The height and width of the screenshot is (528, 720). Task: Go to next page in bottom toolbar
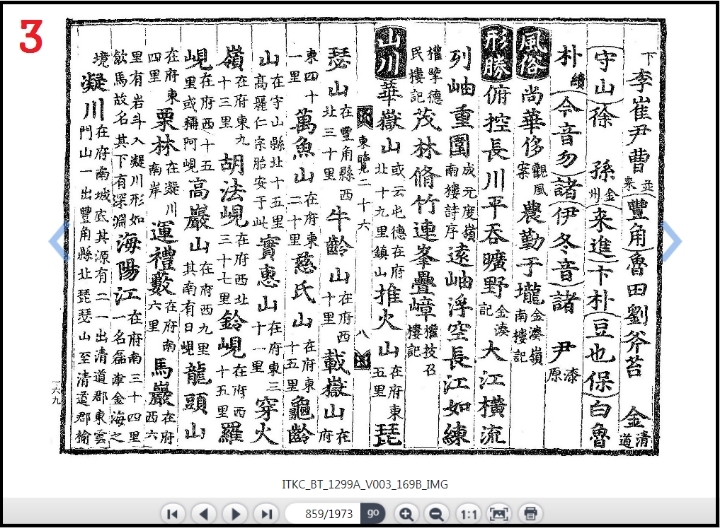click(236, 513)
